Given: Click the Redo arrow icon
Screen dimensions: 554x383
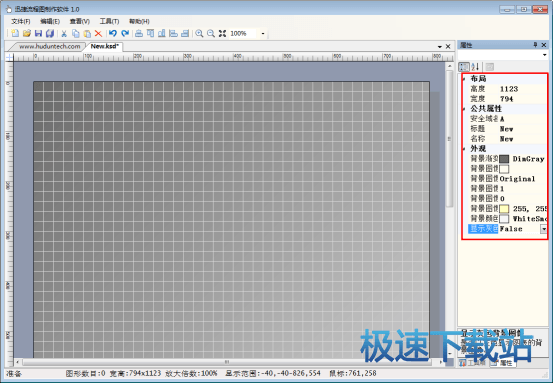Looking at the screenshot, I should coord(125,34).
